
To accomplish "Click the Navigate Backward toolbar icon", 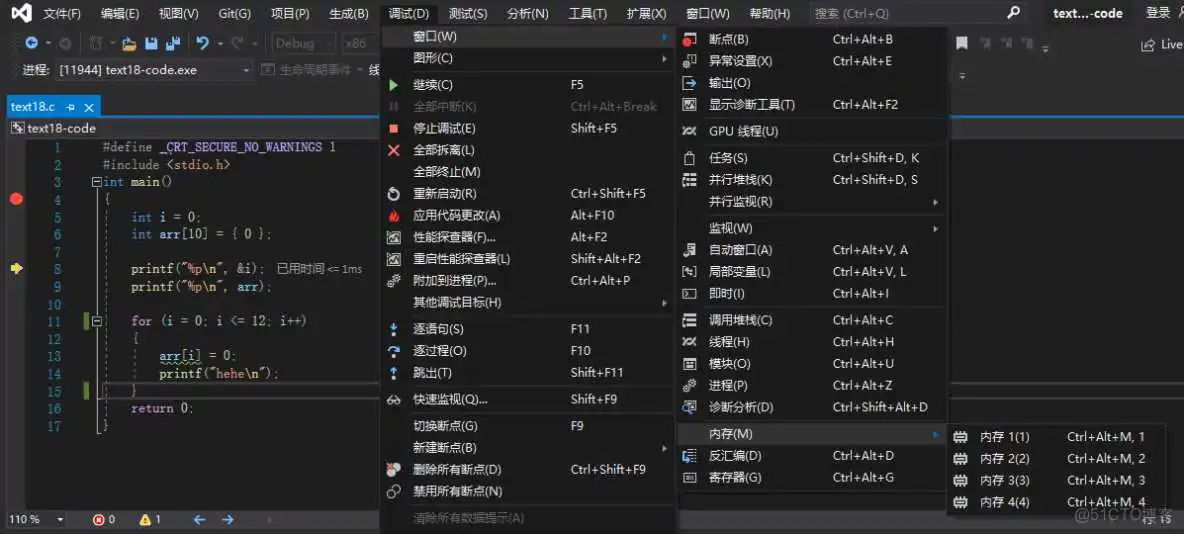I will tap(32, 44).
